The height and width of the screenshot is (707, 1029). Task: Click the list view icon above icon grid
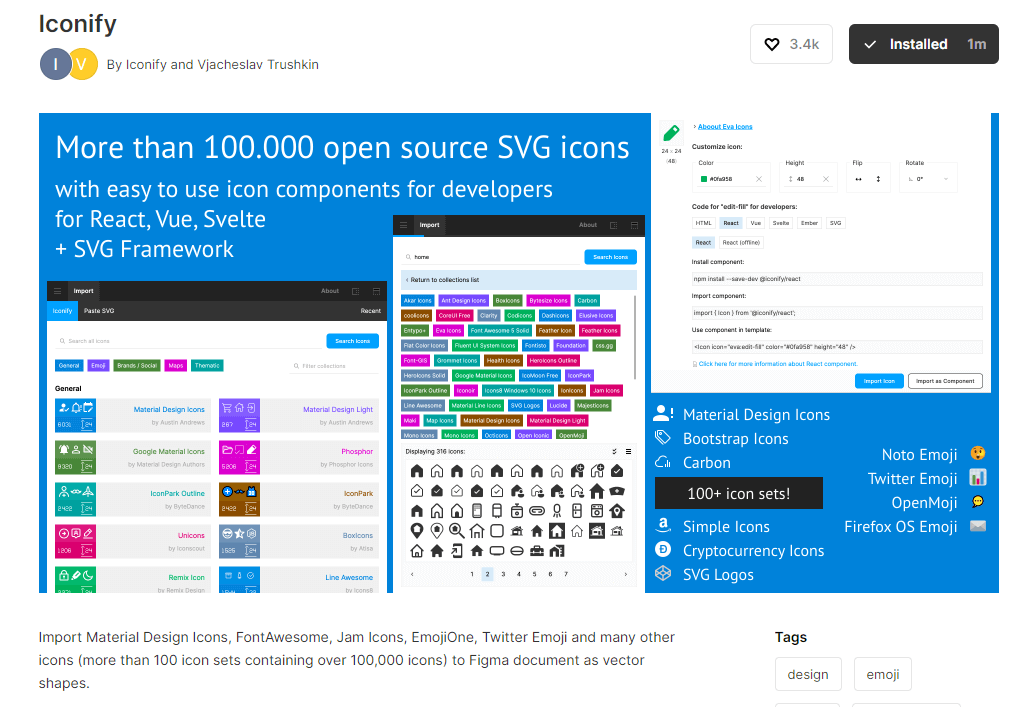tap(628, 452)
